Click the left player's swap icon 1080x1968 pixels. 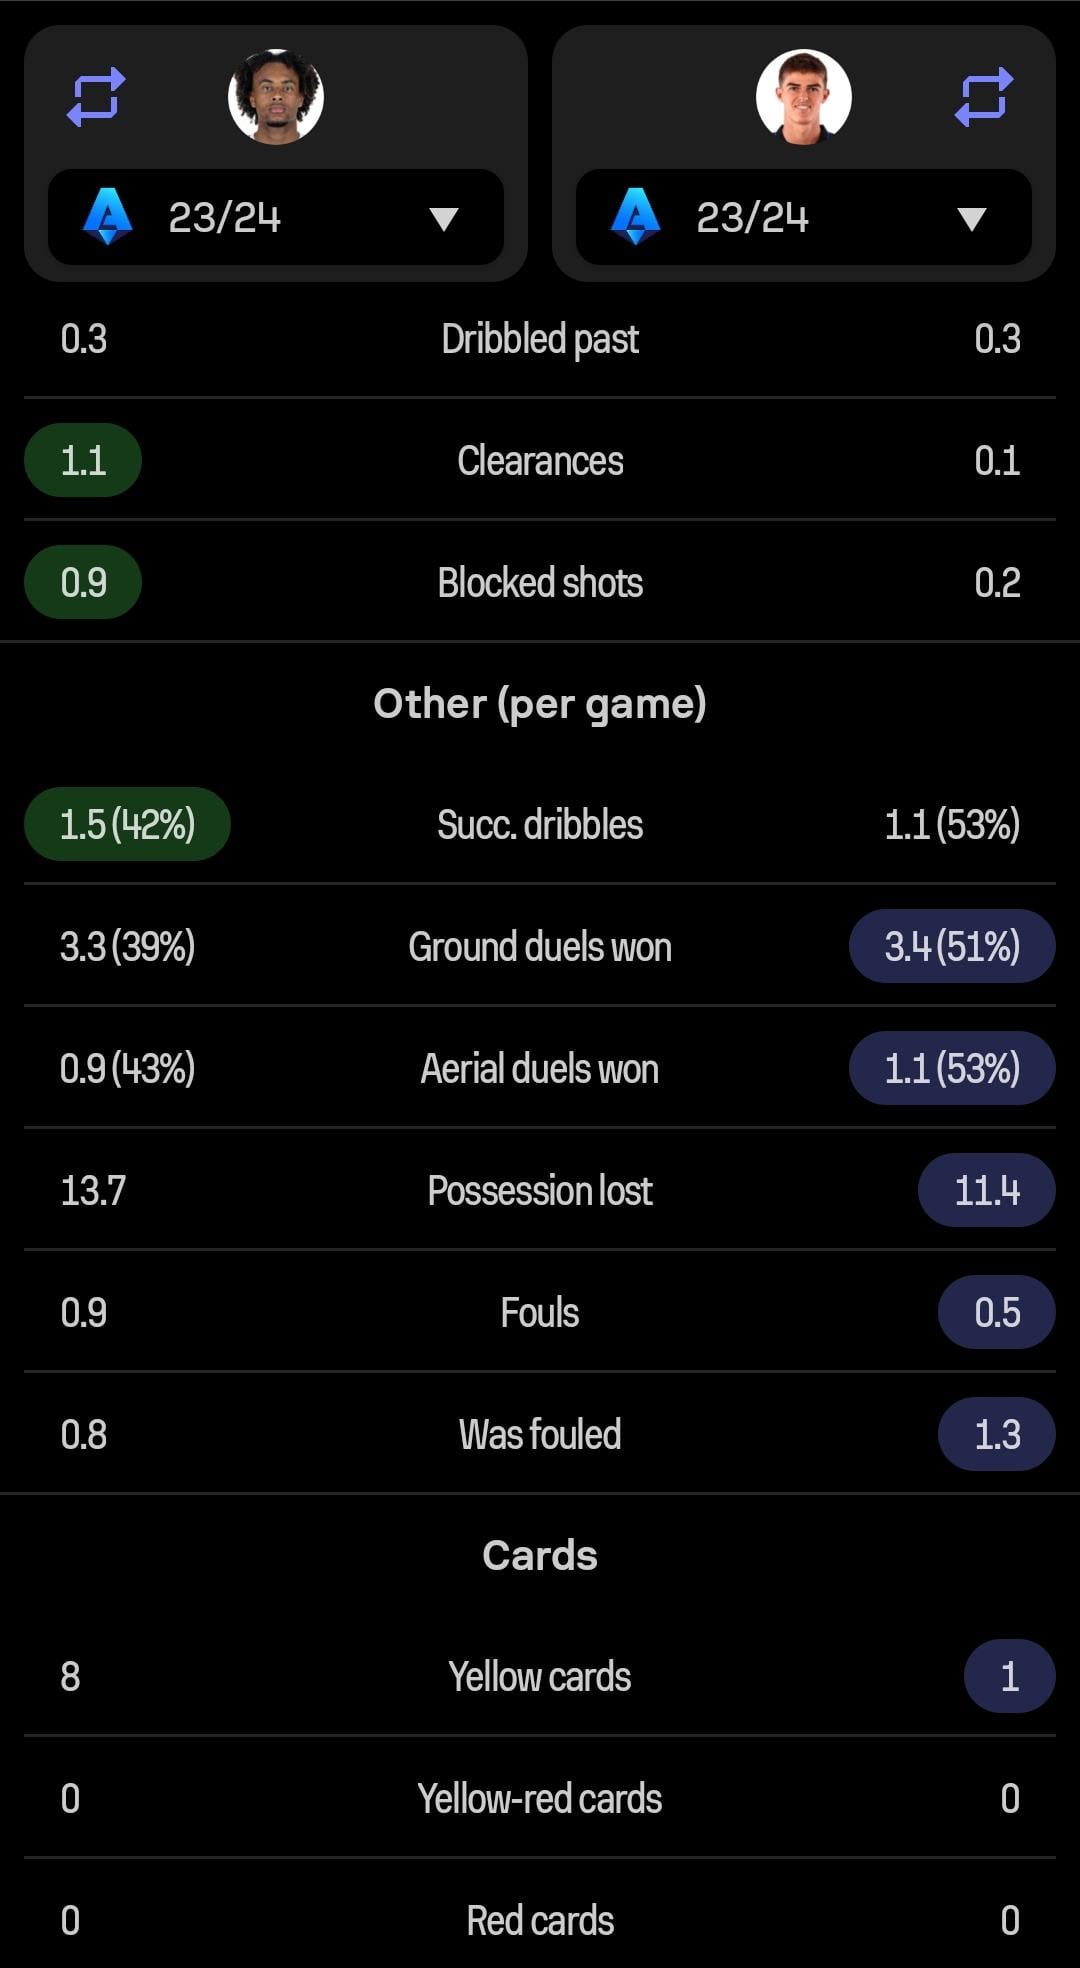96,97
